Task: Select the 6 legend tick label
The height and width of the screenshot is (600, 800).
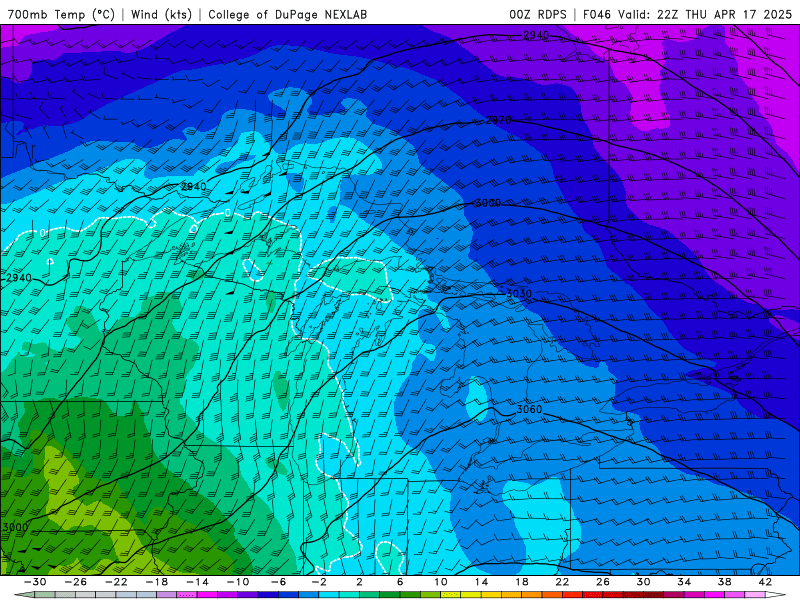Action: click(400, 582)
